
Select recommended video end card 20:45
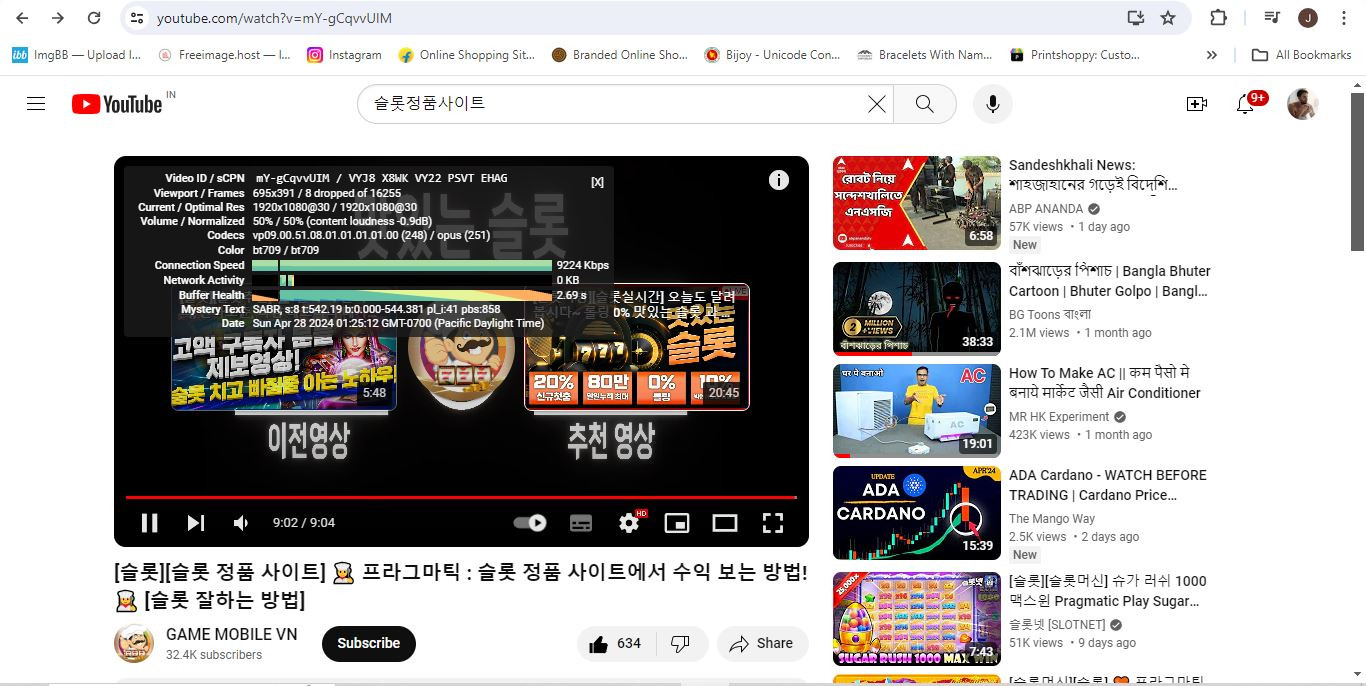point(637,345)
